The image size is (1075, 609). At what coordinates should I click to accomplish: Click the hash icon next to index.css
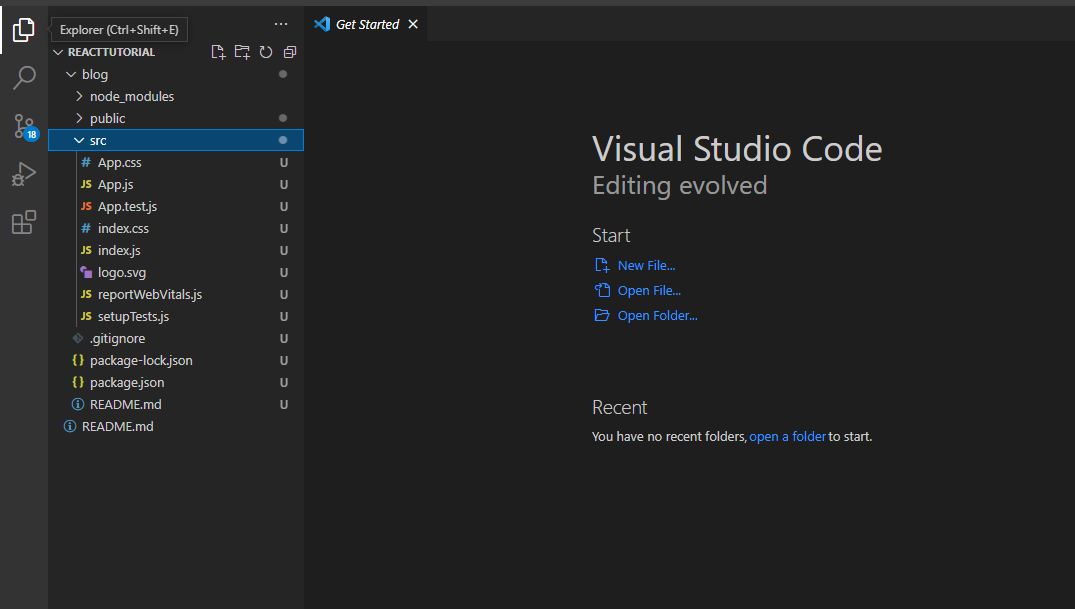click(86, 228)
